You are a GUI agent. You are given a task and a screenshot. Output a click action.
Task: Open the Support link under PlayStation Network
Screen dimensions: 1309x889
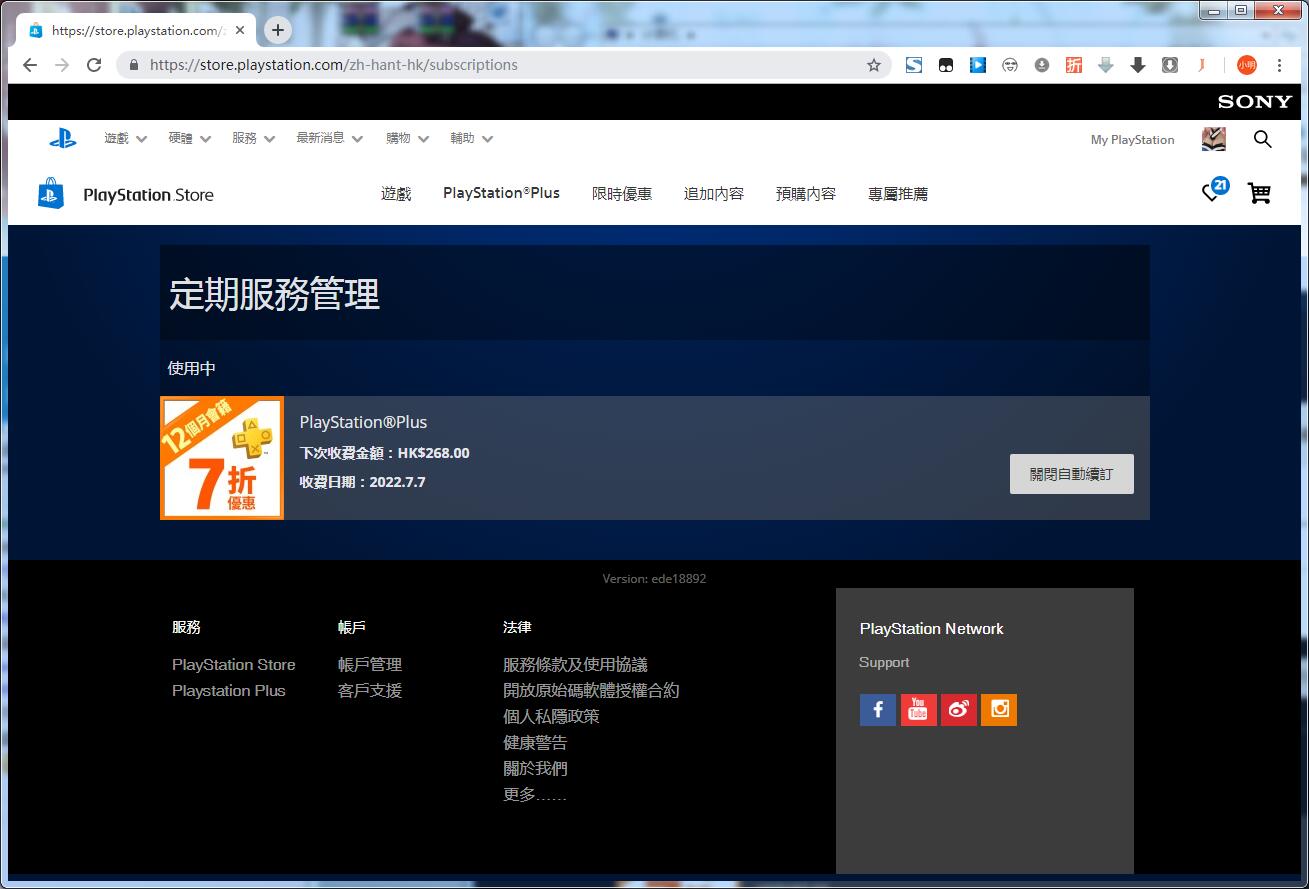884,663
